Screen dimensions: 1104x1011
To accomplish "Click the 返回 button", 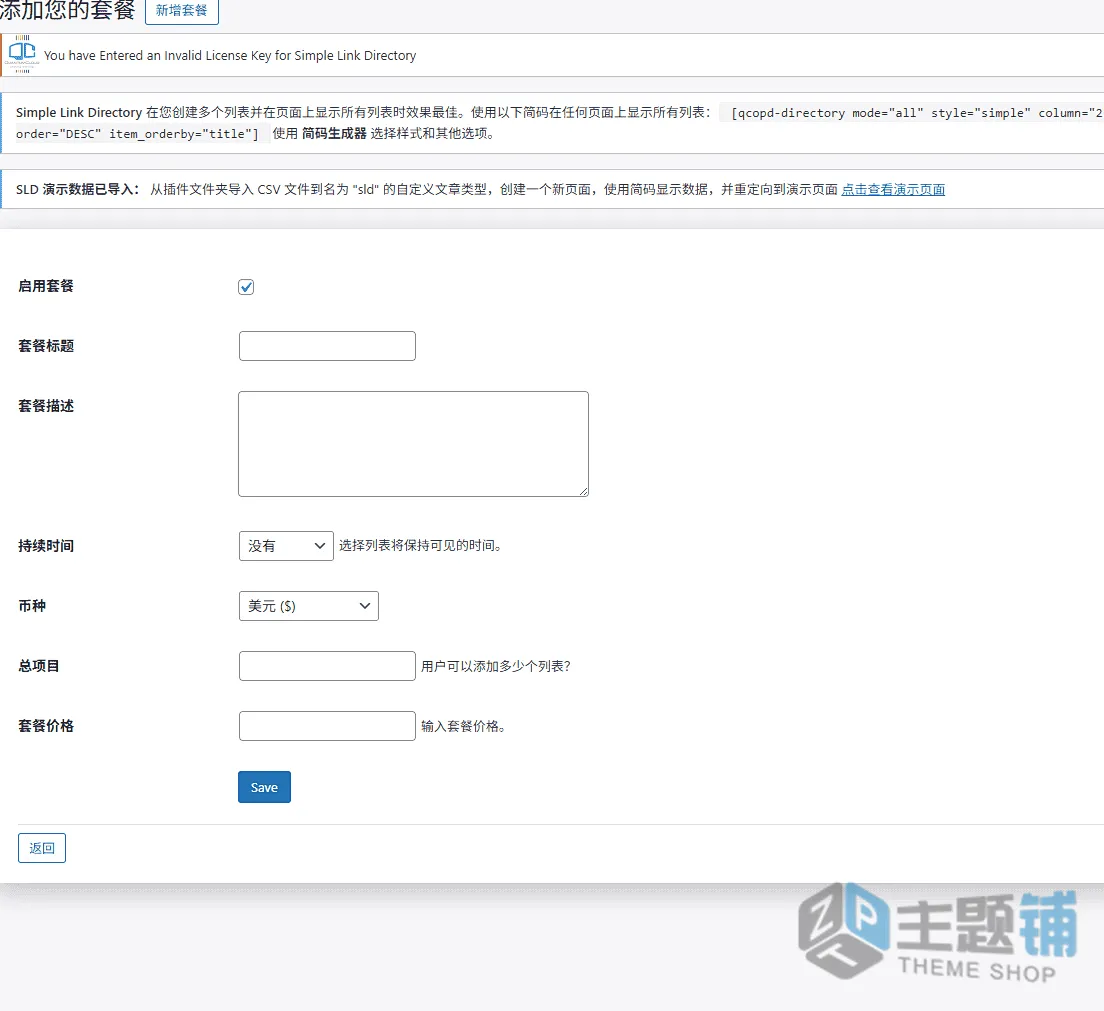I will pyautogui.click(x=42, y=848).
